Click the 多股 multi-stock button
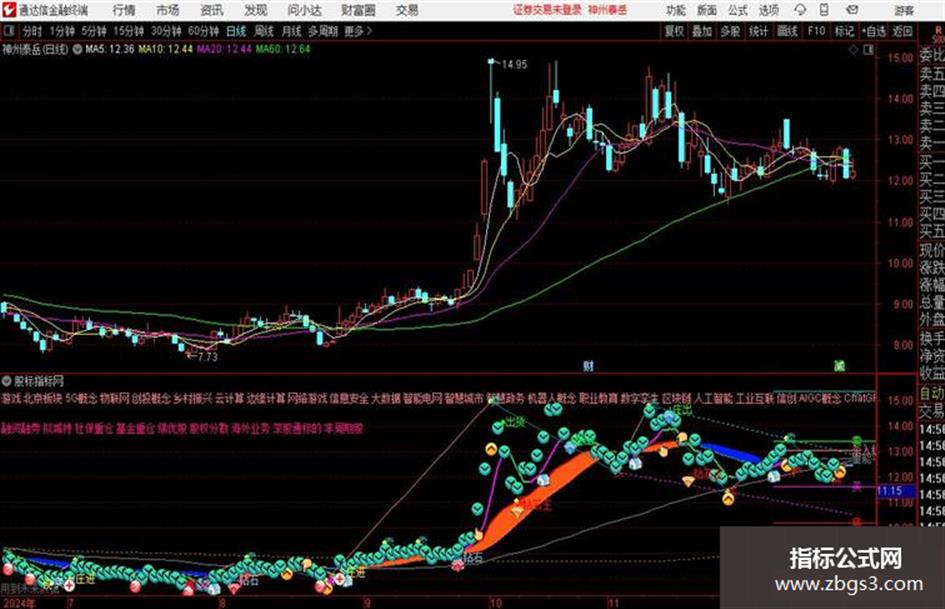Image resolution: width=945 pixels, height=609 pixels. (730, 31)
